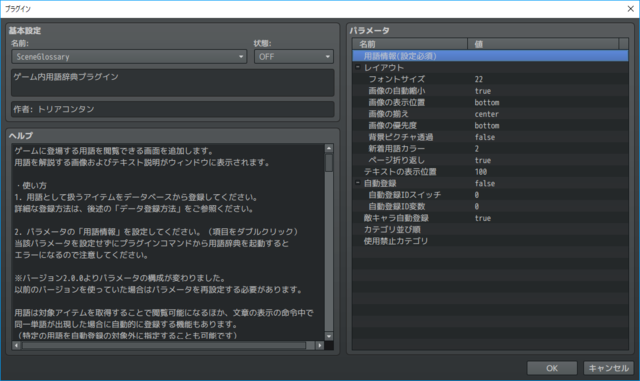The image size is (640, 381).
Task: Click the help vertical scrollbar thumb
Action: pyautogui.click(x=329, y=163)
